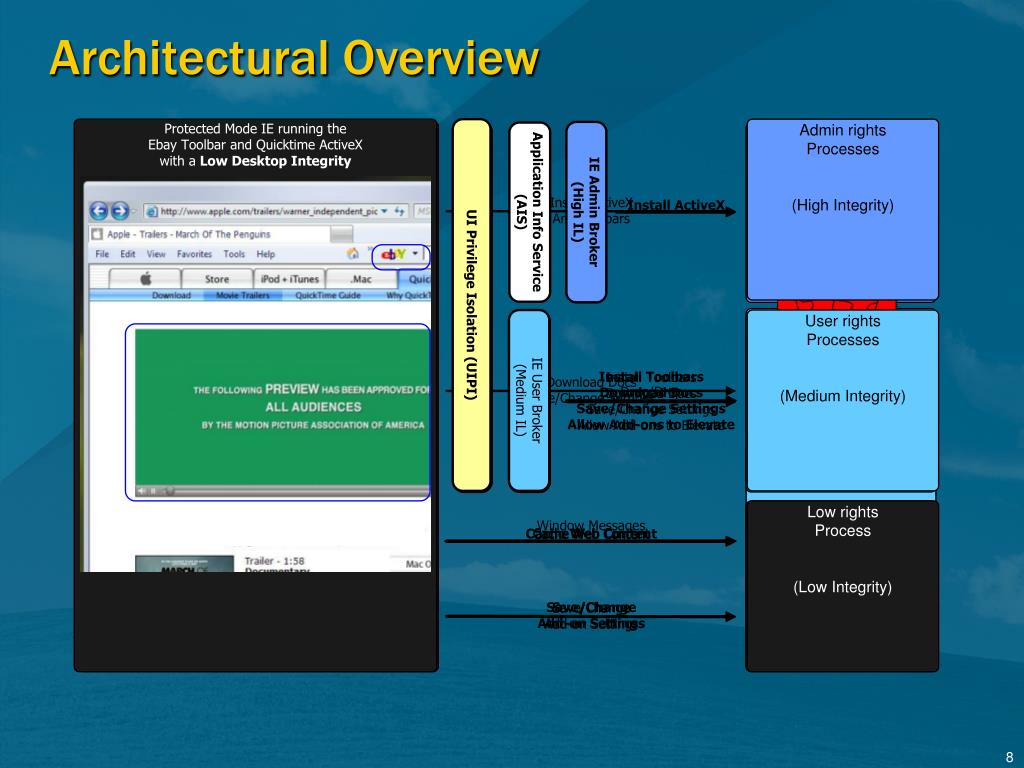Click the Admin rights Processes box
Viewport: 1024px width, 768px height.
(x=842, y=209)
